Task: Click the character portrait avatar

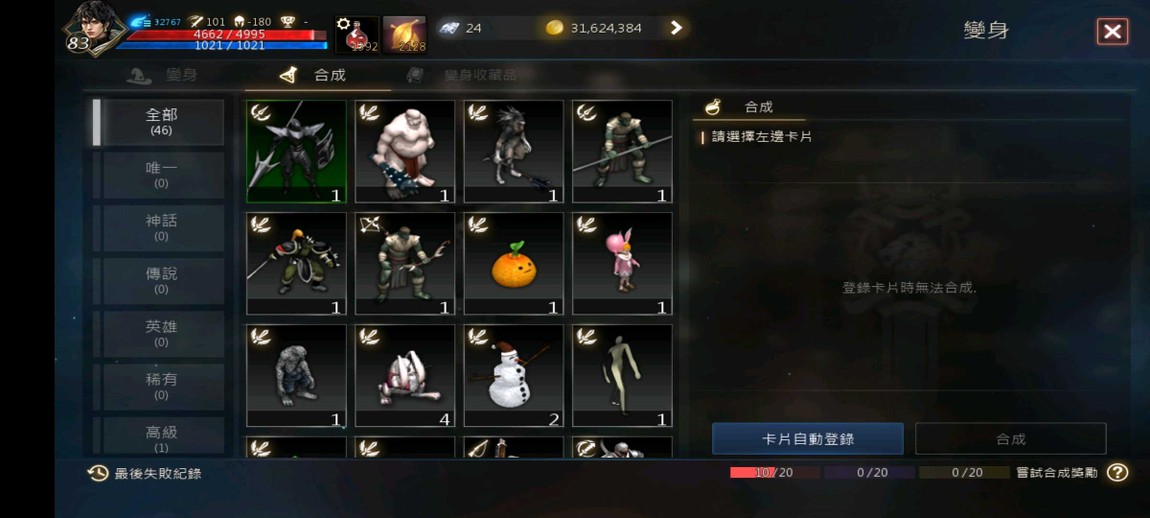Action: (x=91, y=29)
